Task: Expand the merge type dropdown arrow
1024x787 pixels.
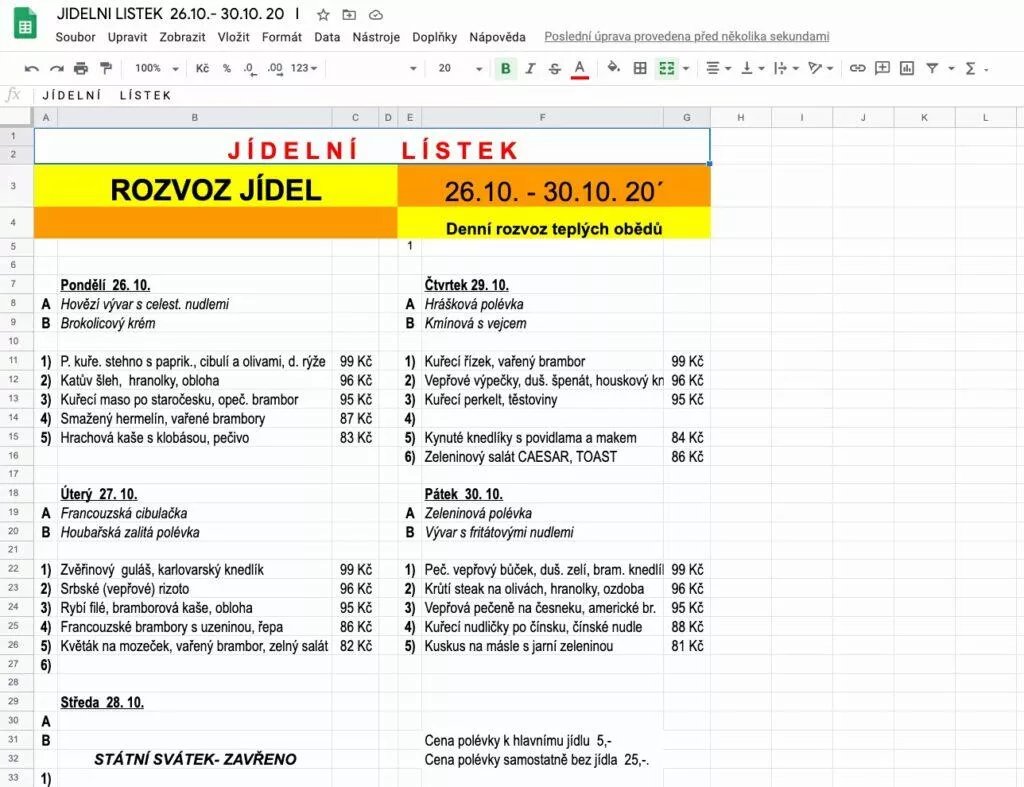Action: (686, 69)
